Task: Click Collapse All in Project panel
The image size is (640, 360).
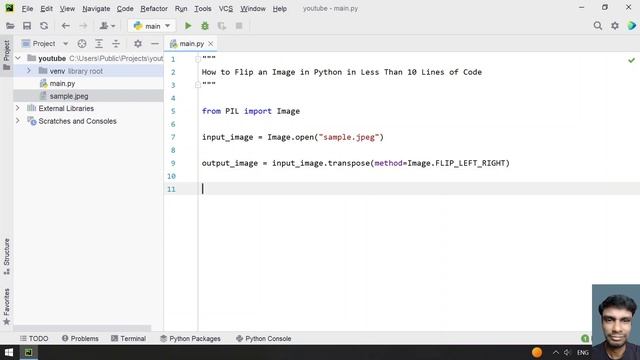Action: (116, 44)
